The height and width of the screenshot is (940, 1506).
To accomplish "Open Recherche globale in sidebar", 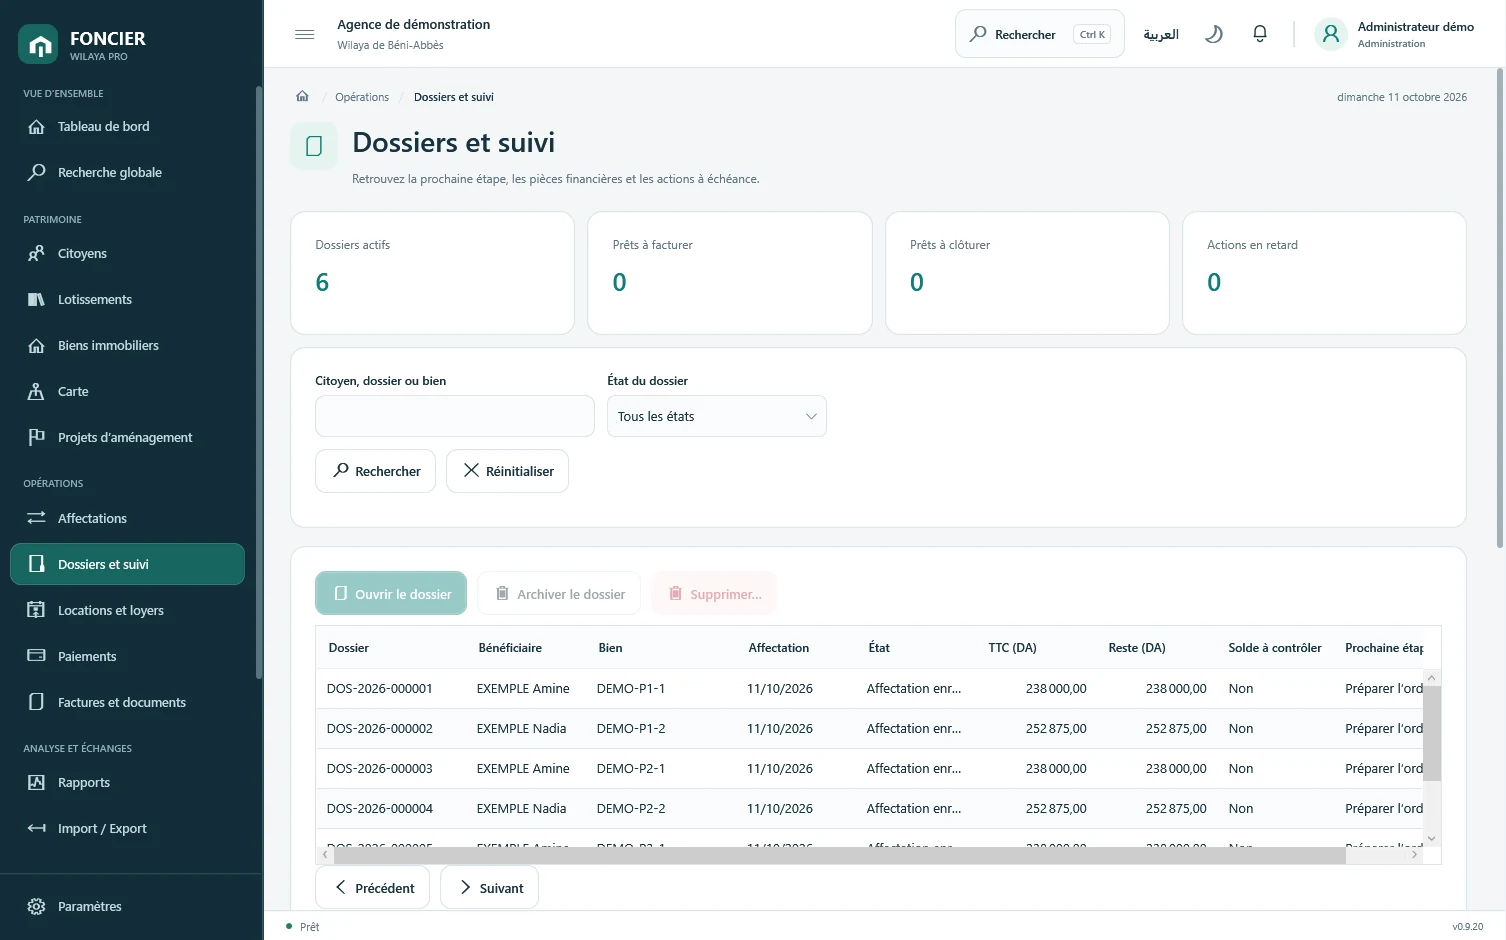I will tap(127, 173).
